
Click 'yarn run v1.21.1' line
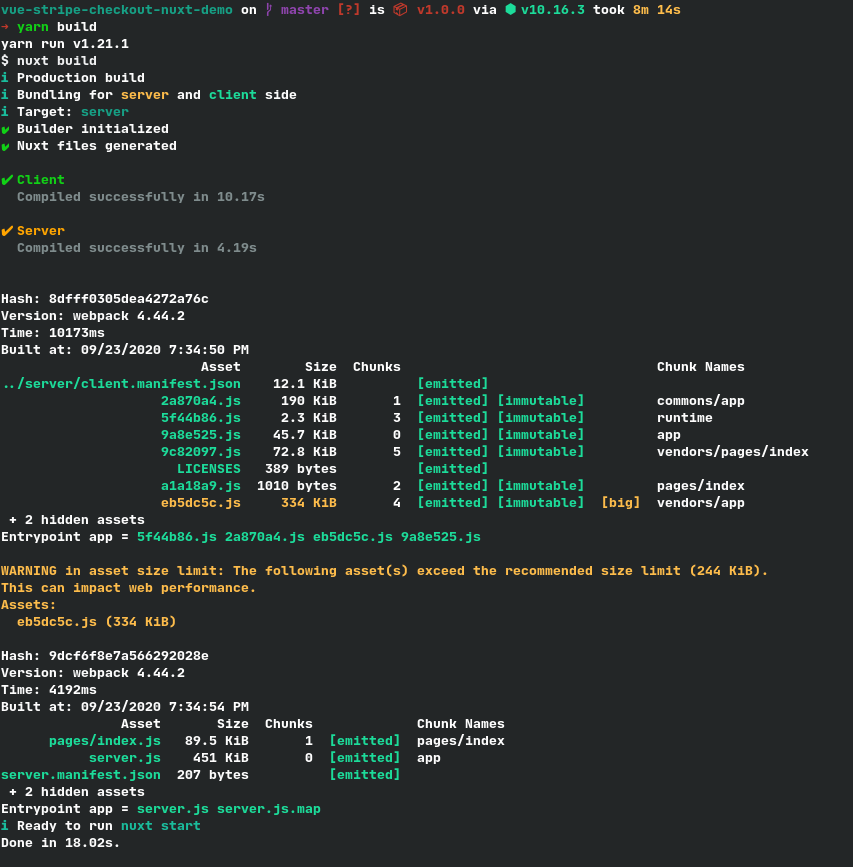(x=65, y=44)
